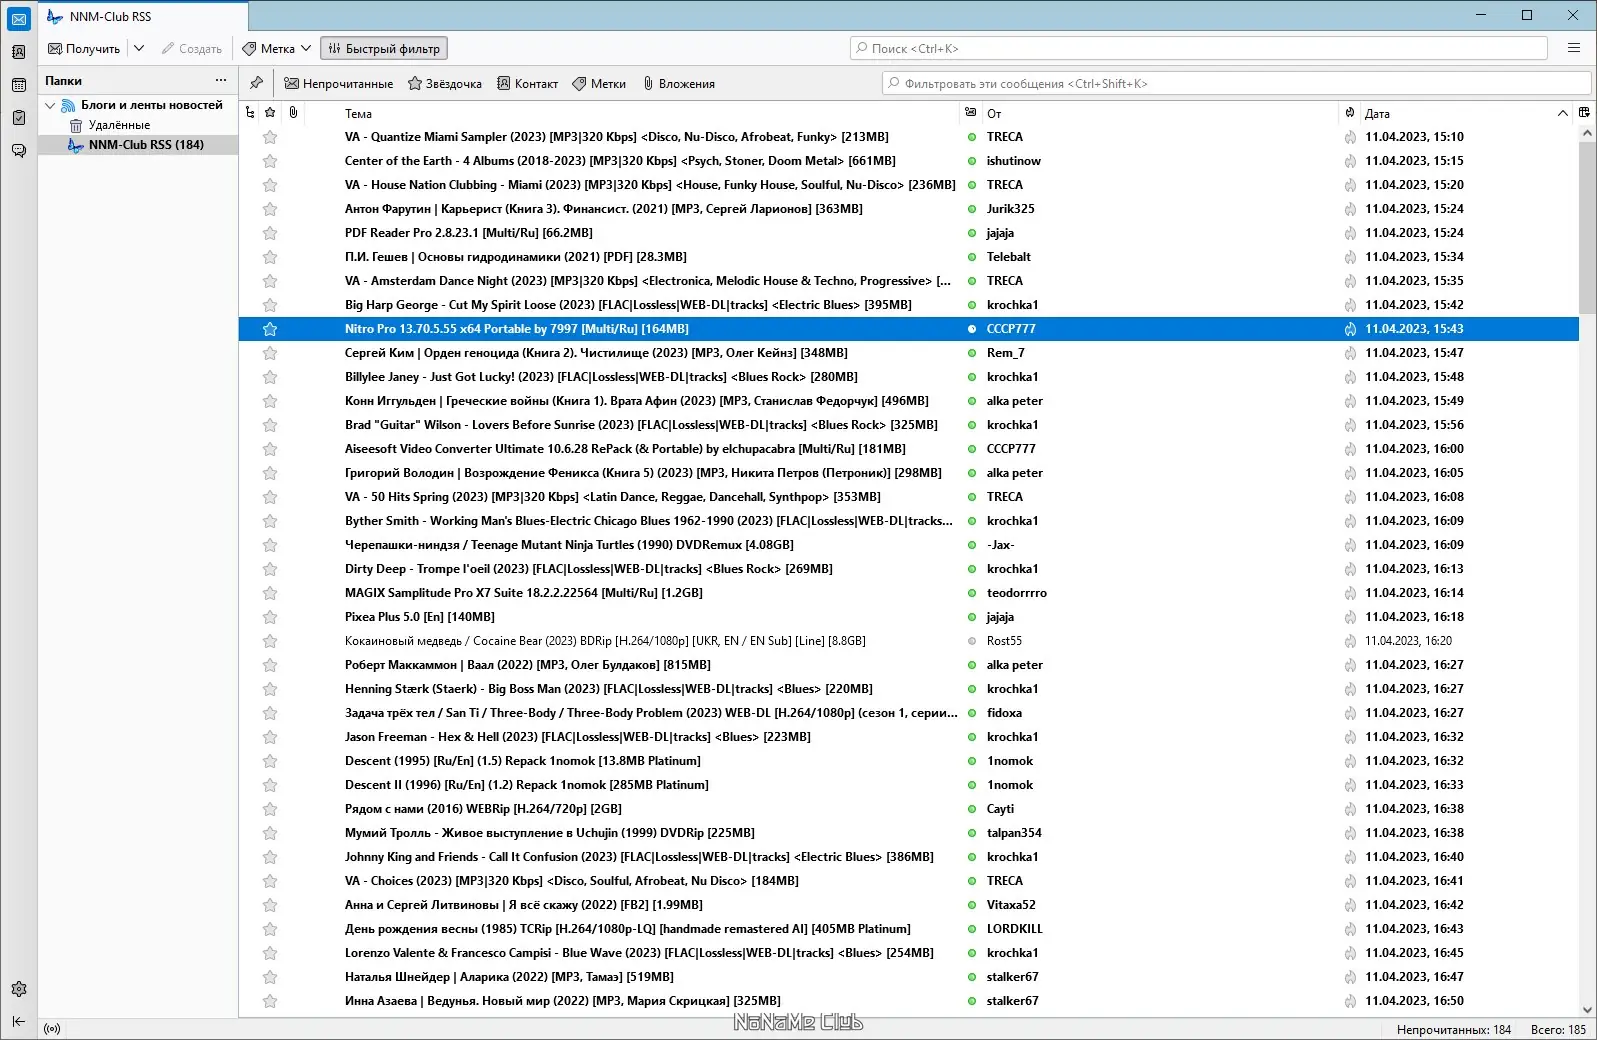Sort messages by Date column
Image resolution: width=1597 pixels, height=1040 pixels.
1466,113
